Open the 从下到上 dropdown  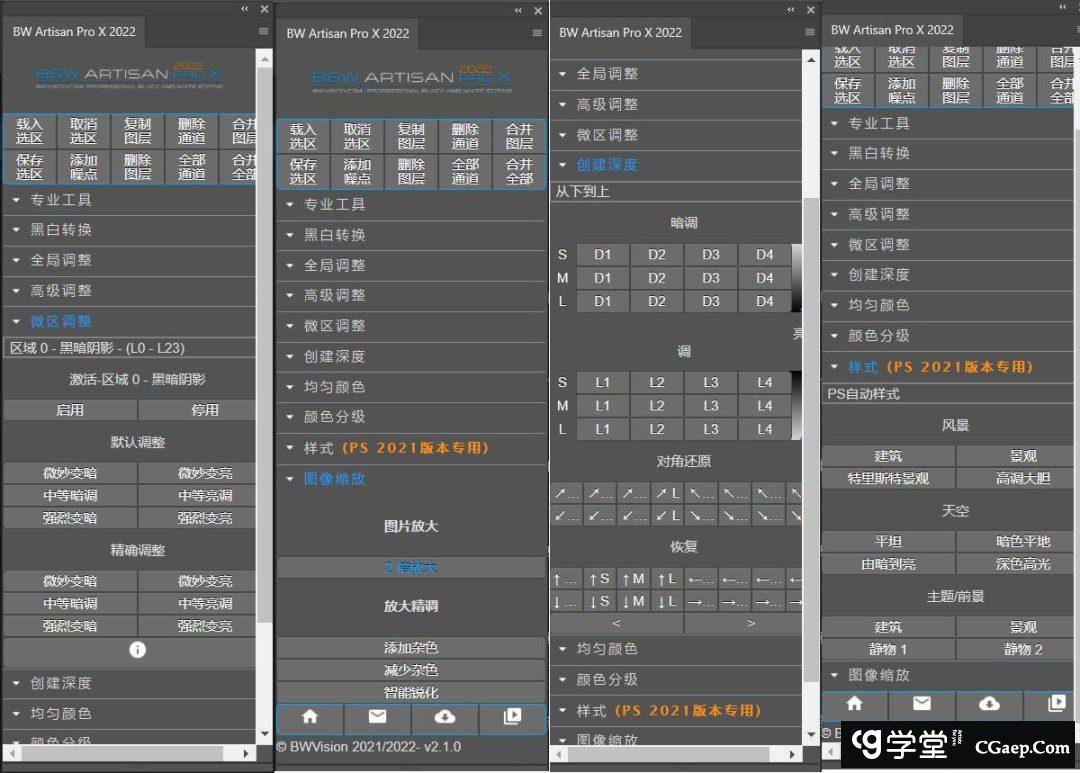coord(676,191)
